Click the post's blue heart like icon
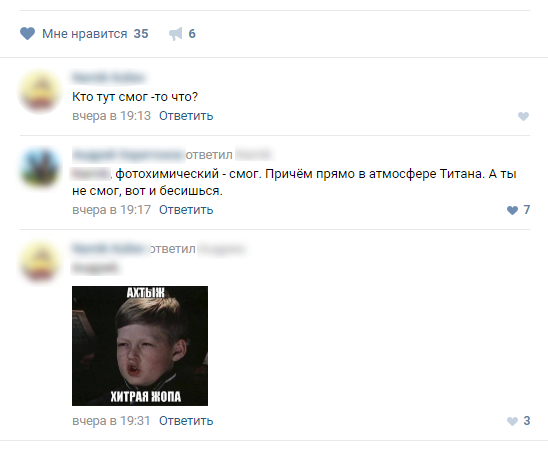The width and height of the screenshot is (548, 449). click(27, 34)
